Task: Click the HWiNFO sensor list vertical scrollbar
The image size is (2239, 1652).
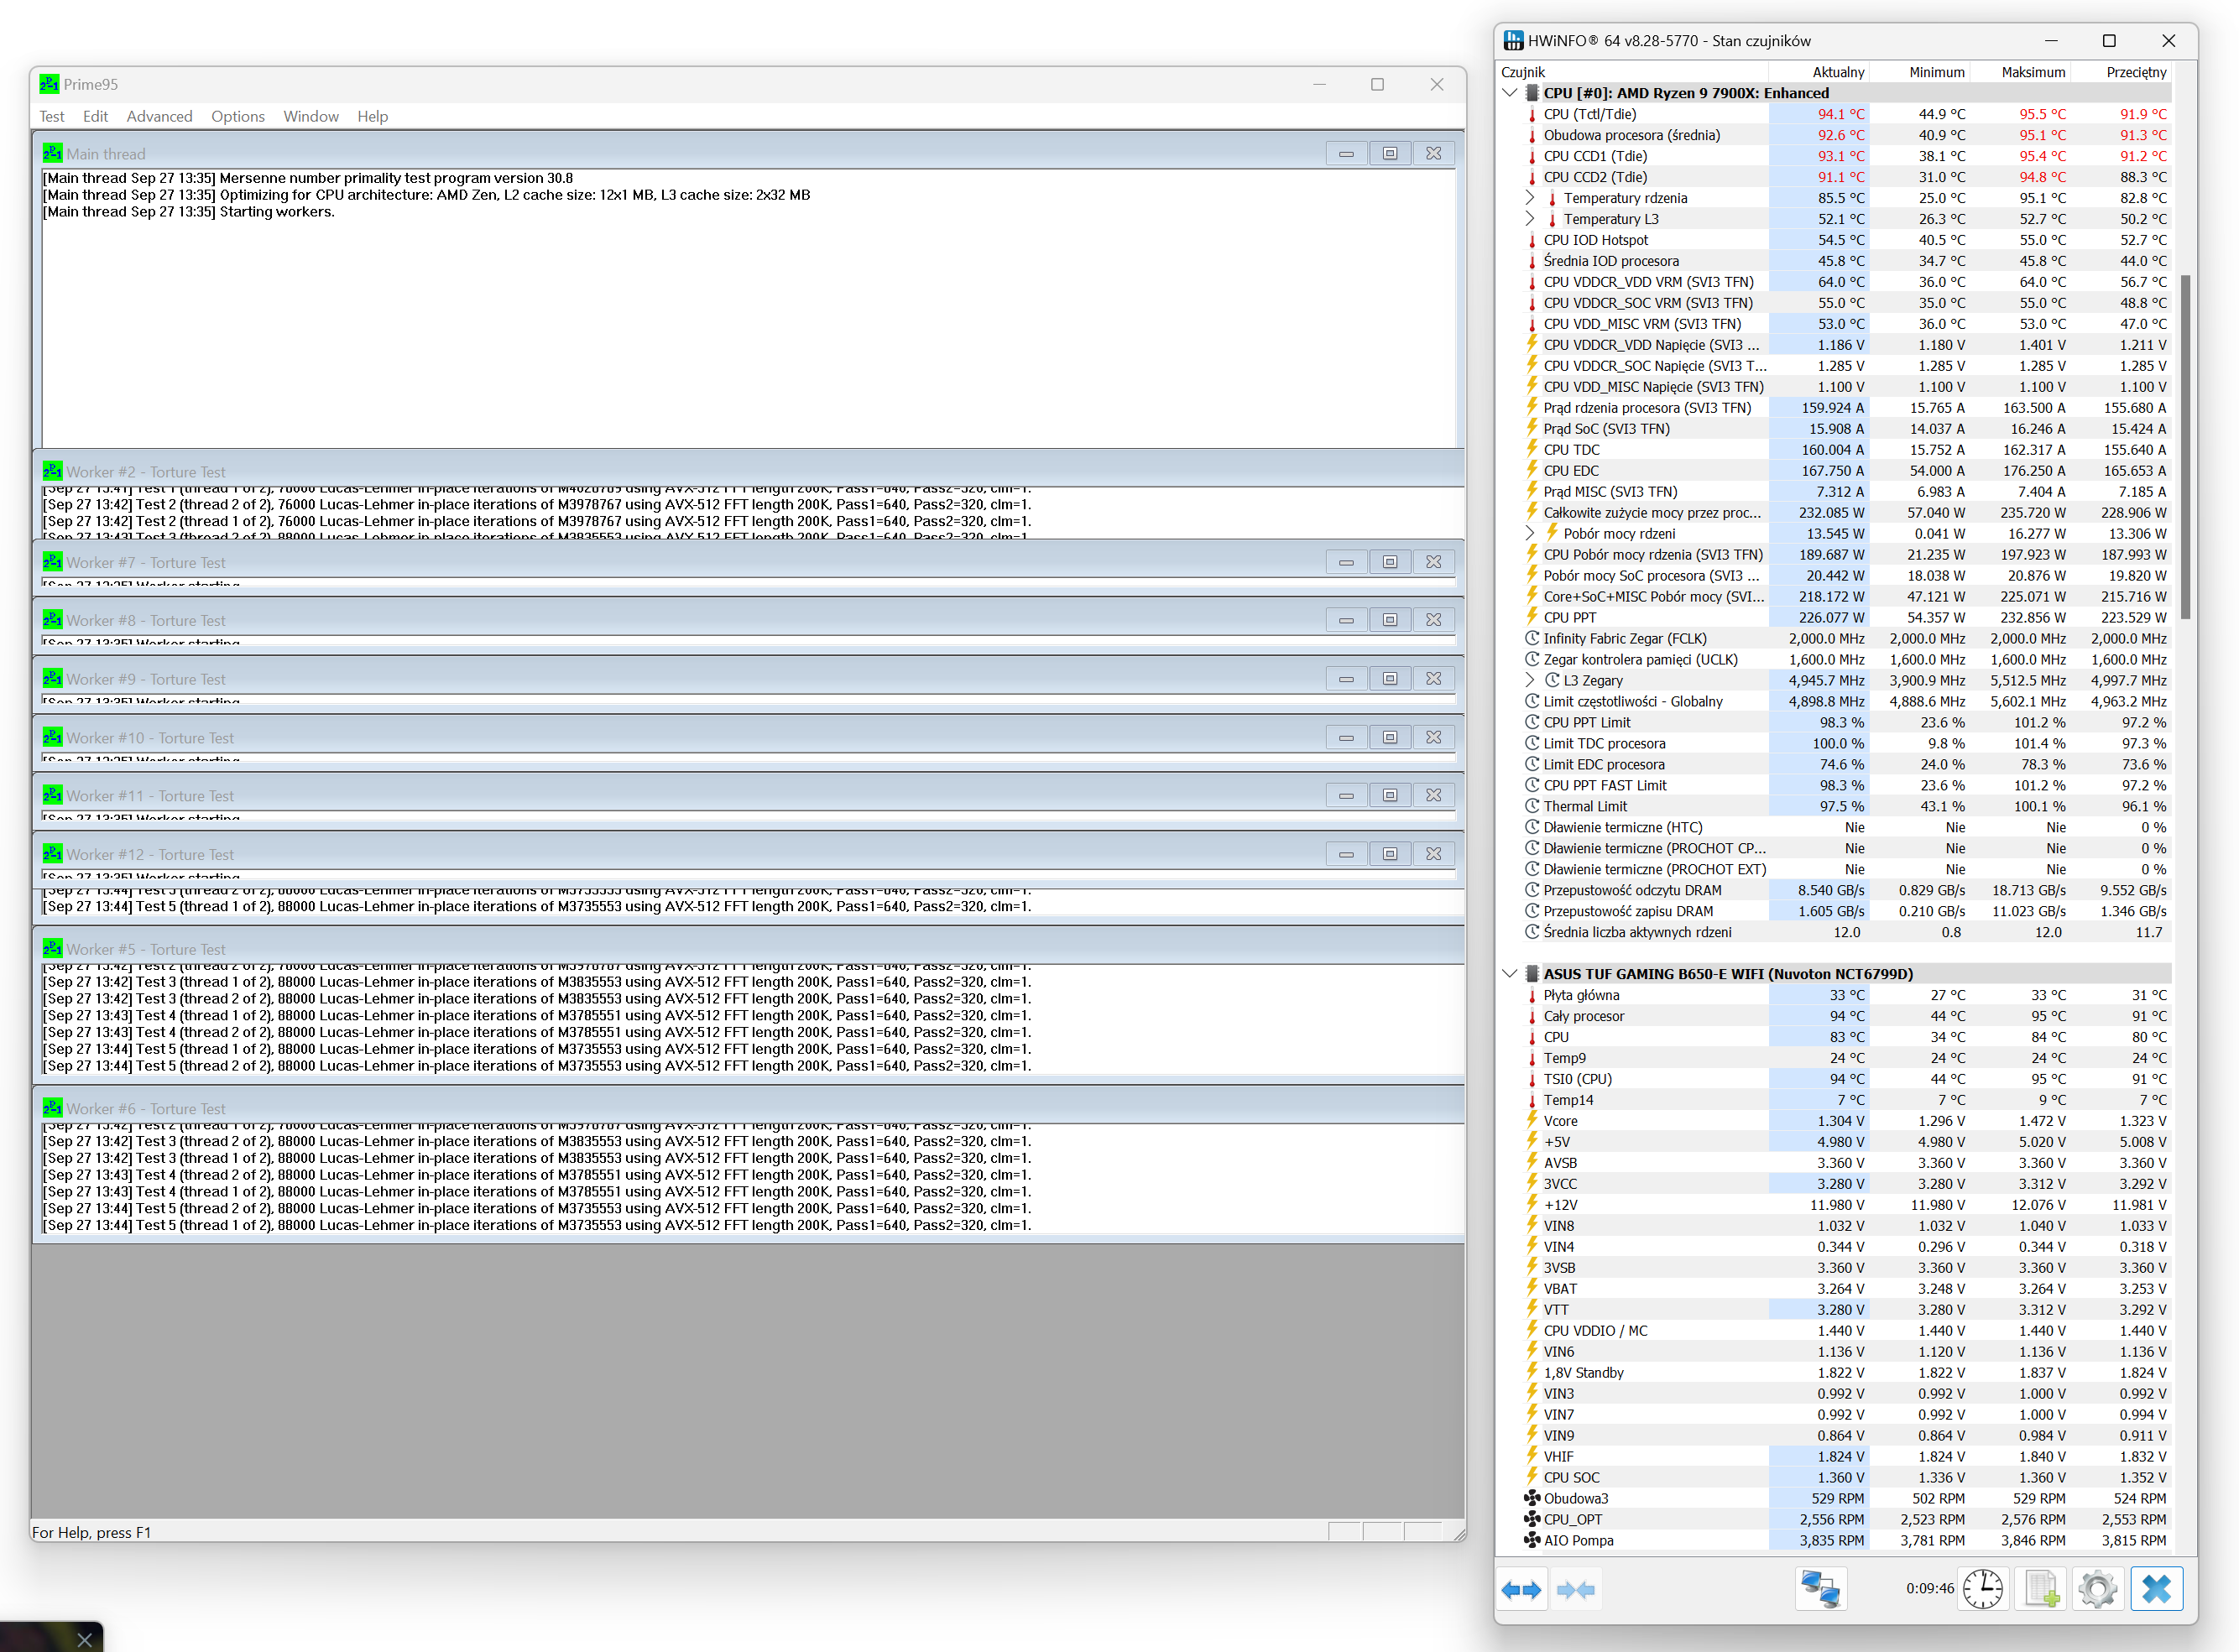Action: coord(2185,446)
